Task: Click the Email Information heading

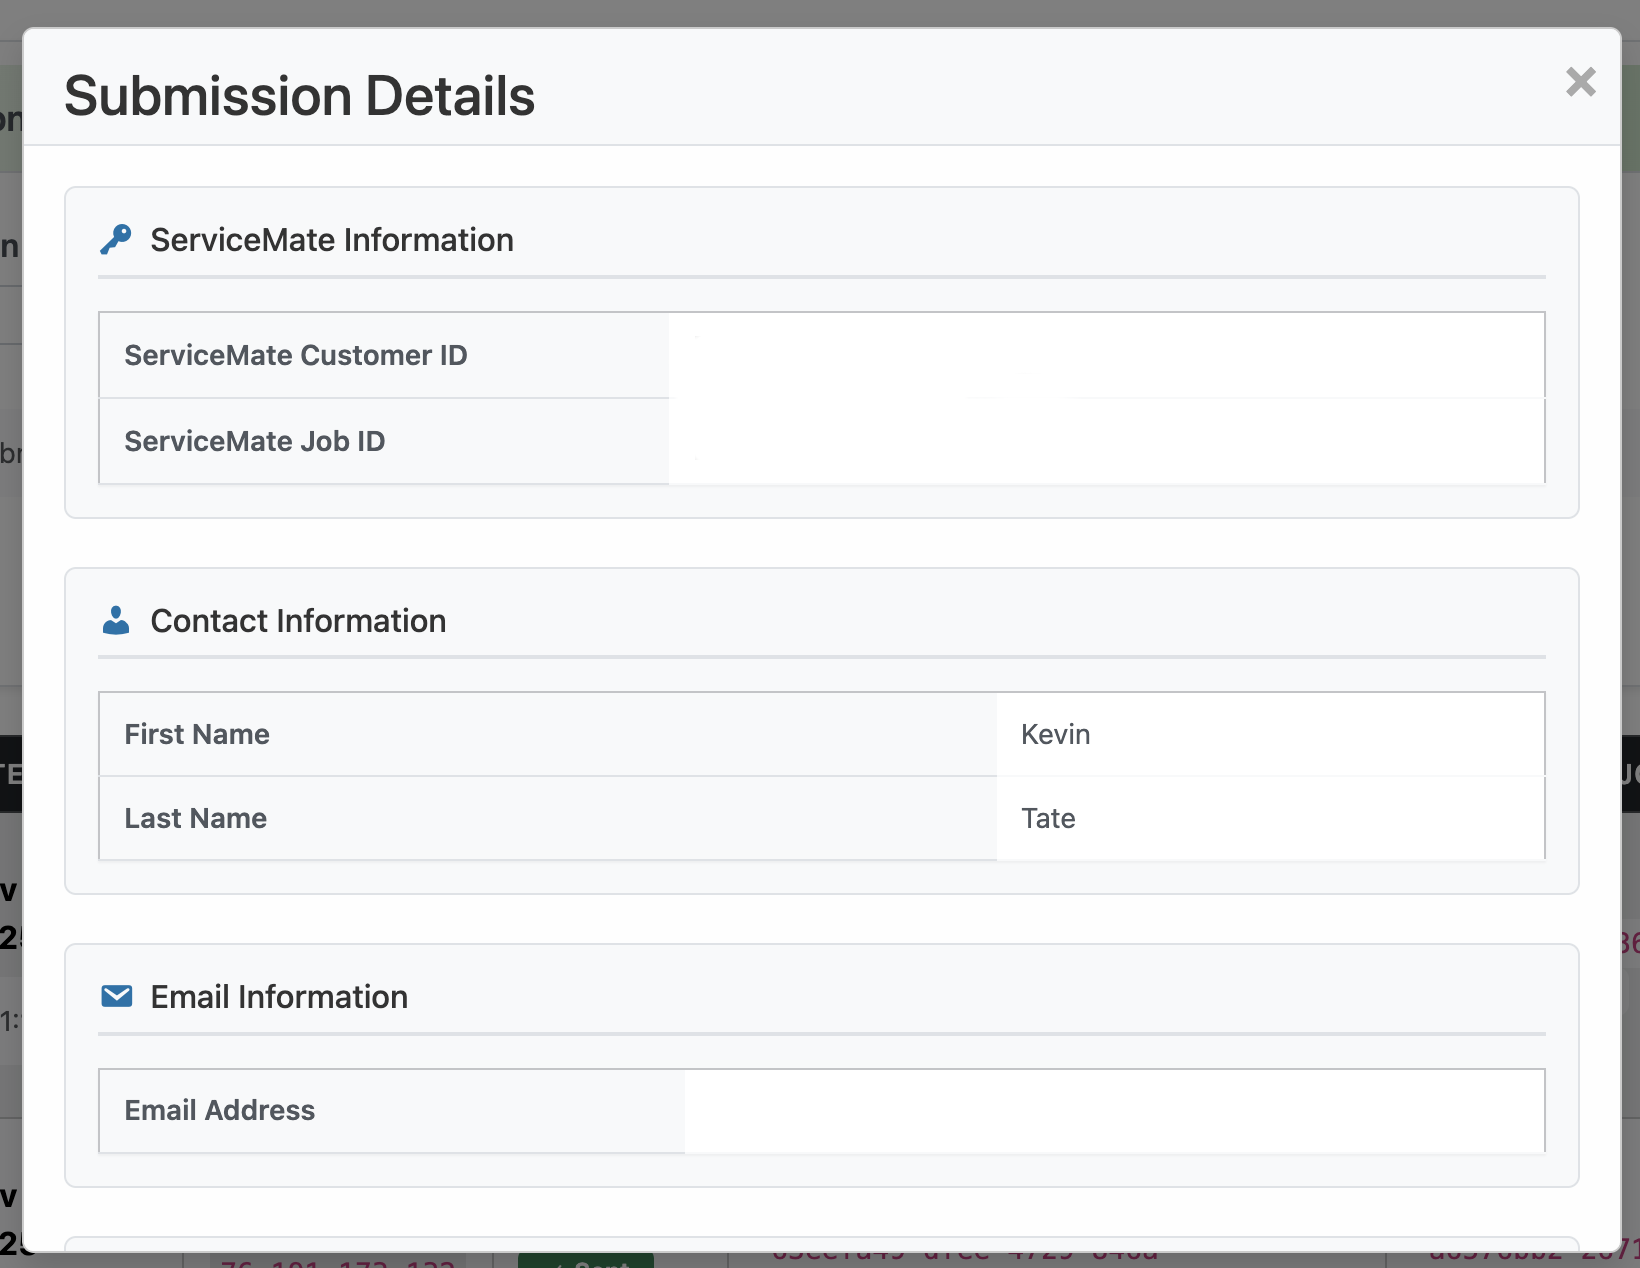Action: tap(279, 997)
